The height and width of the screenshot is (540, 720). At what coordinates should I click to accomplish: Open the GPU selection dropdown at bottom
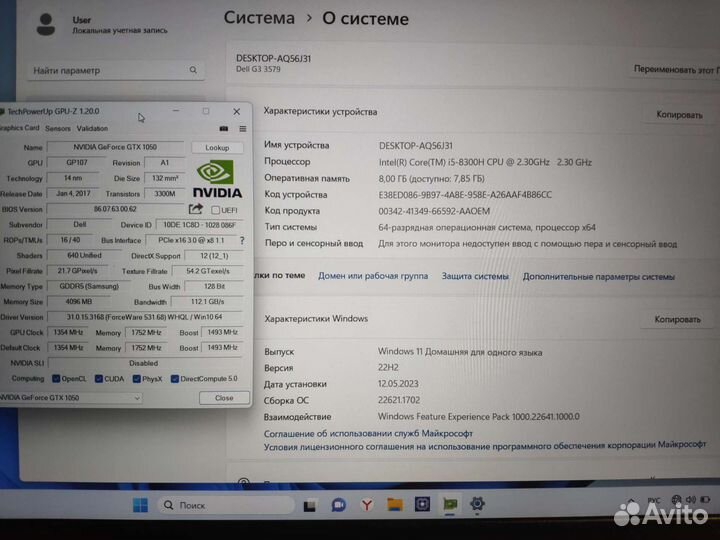(x=71, y=398)
